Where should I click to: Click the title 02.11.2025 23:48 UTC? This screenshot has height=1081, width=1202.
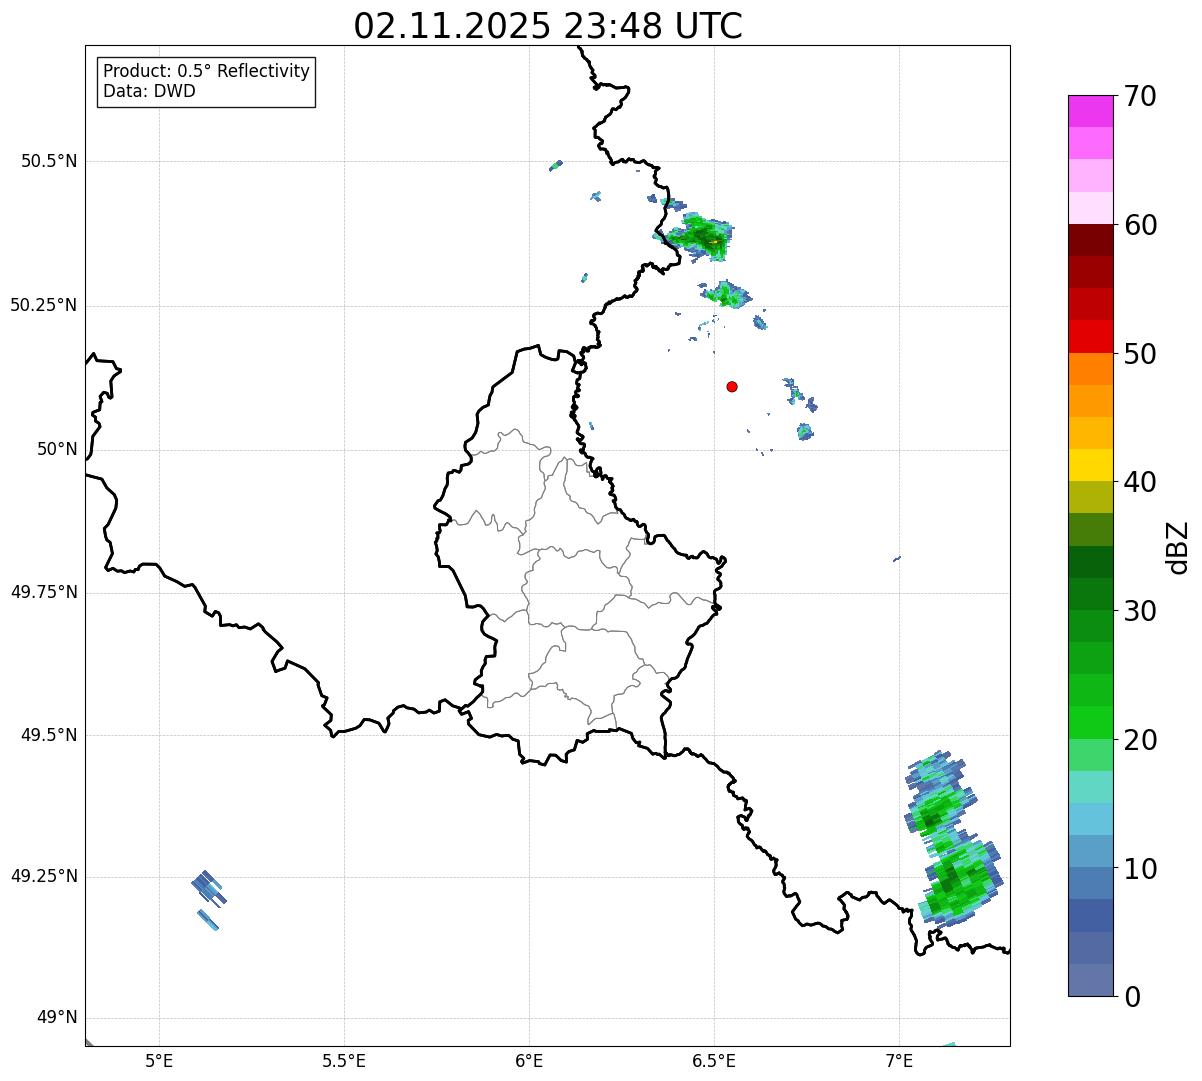point(548,26)
